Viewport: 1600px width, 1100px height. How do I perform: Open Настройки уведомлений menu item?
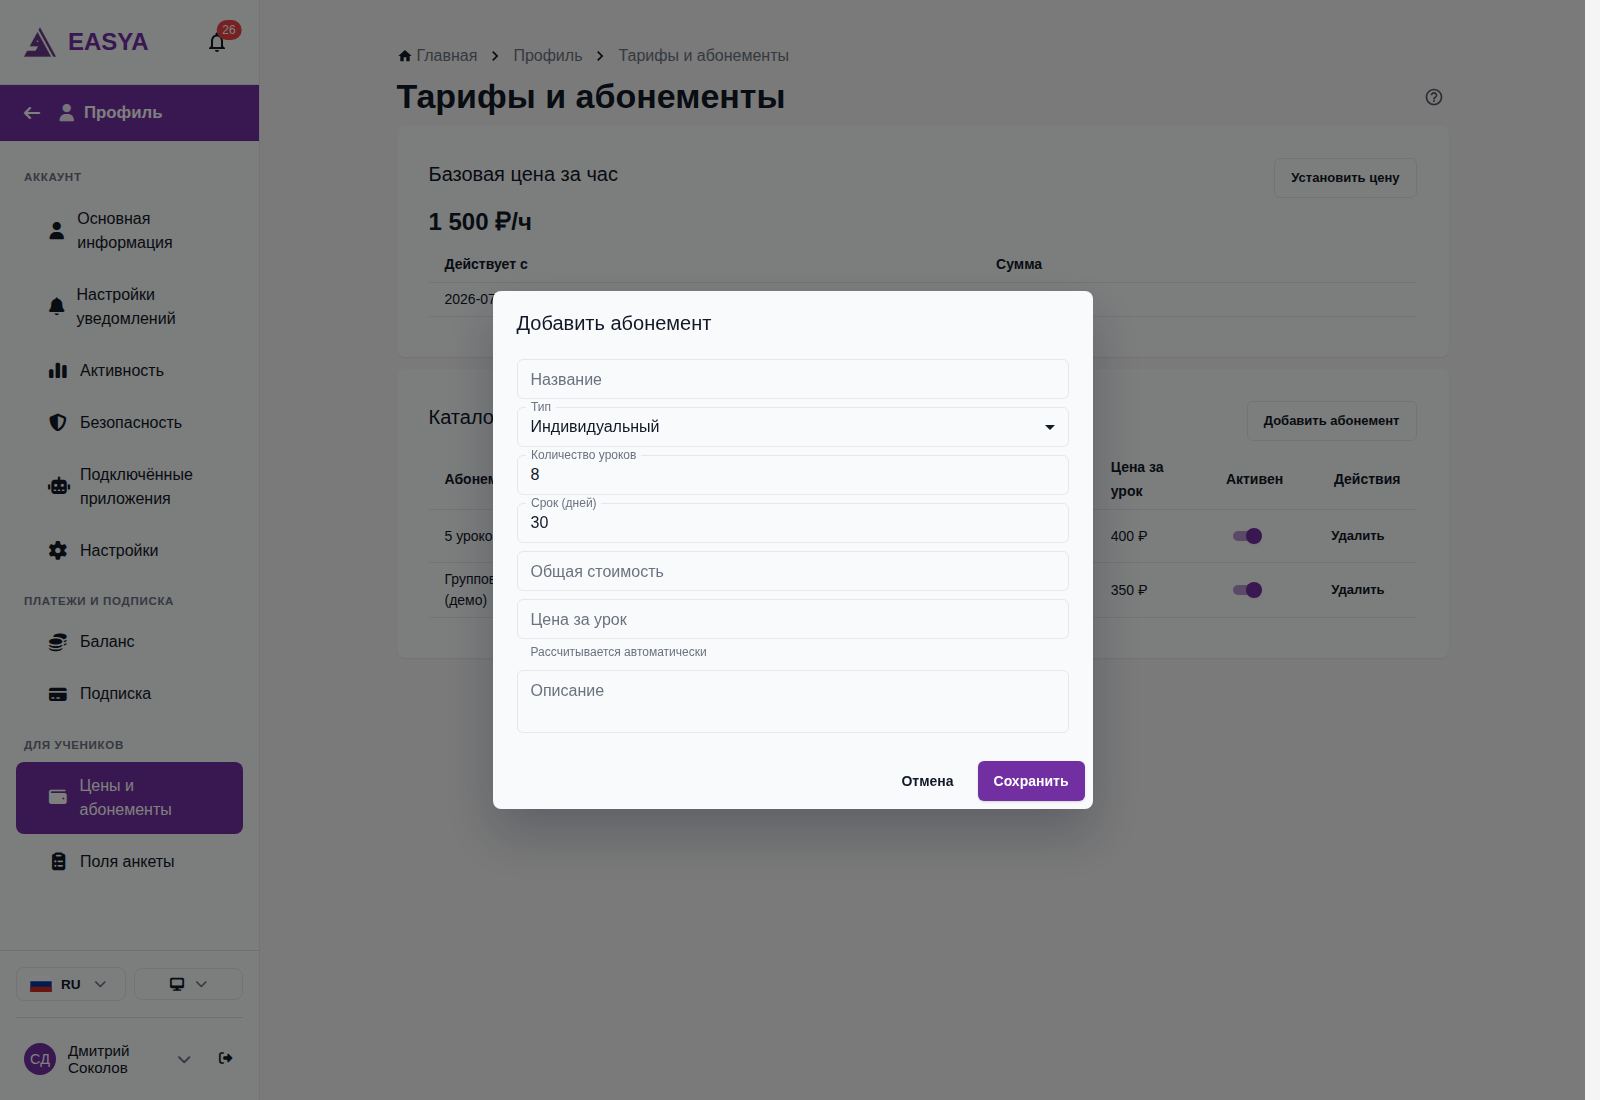pyautogui.click(x=129, y=307)
